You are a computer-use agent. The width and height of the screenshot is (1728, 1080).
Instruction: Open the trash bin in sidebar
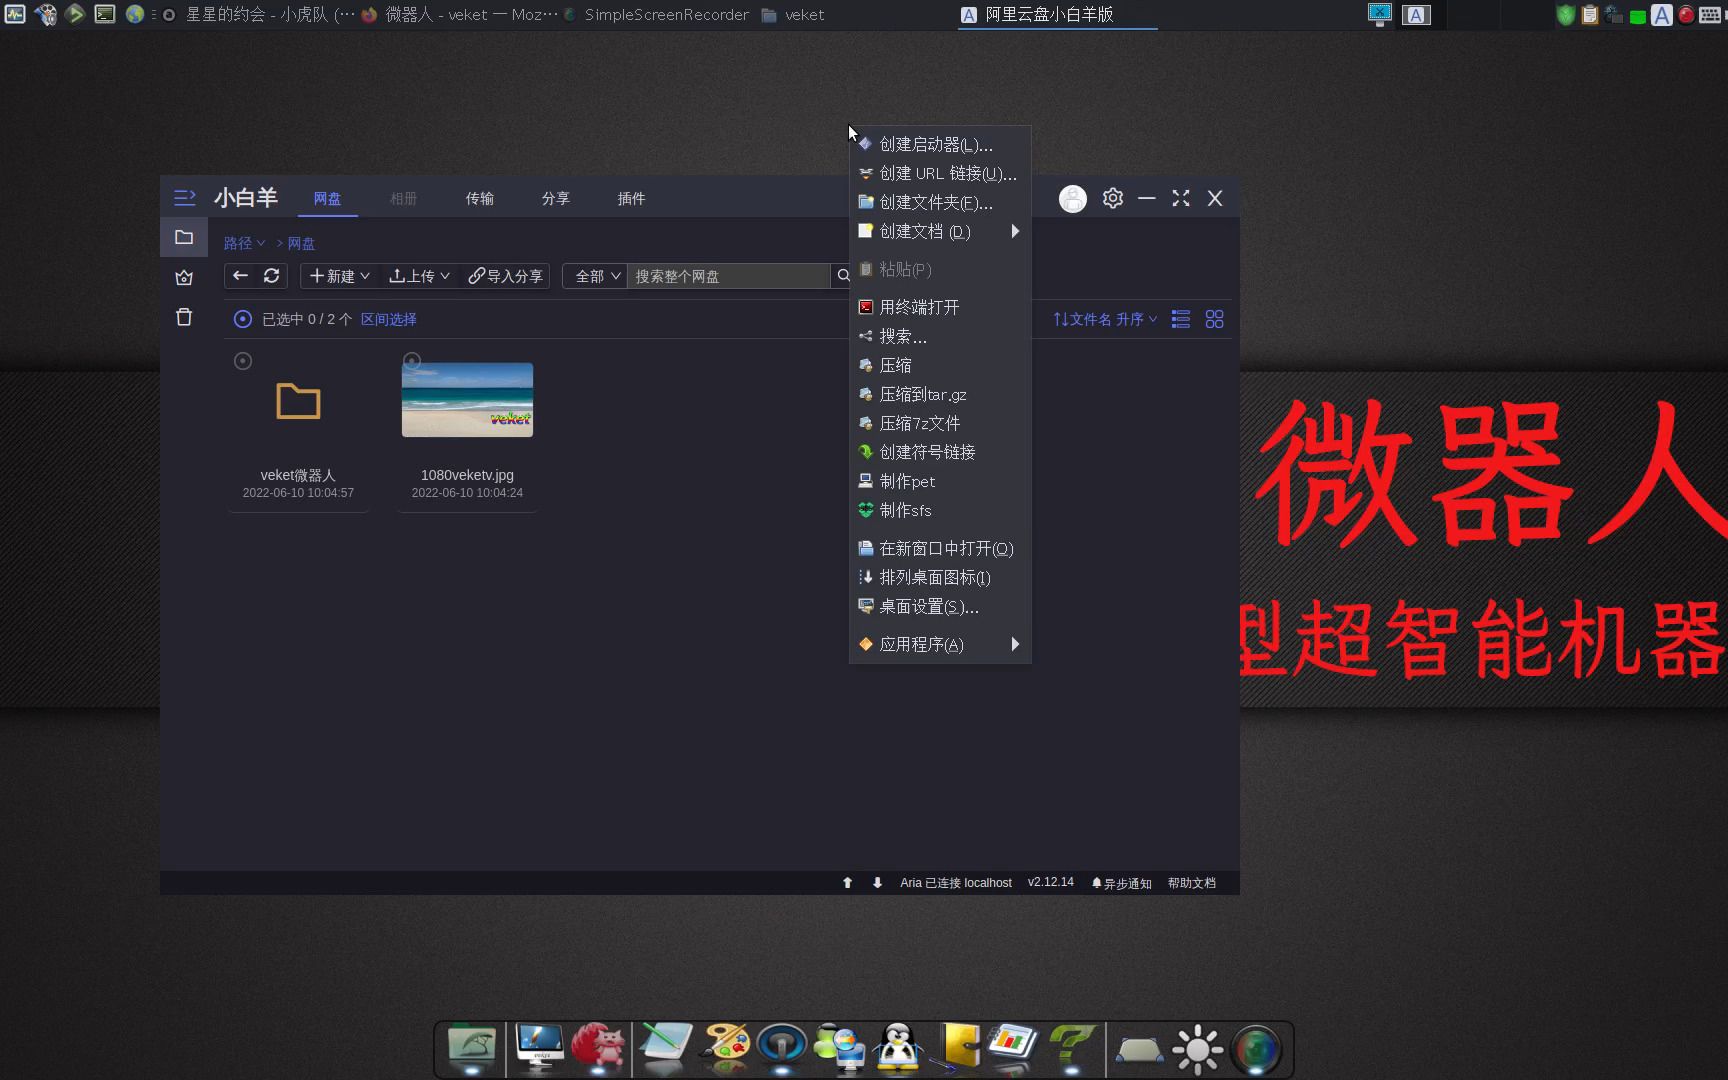[x=184, y=317]
